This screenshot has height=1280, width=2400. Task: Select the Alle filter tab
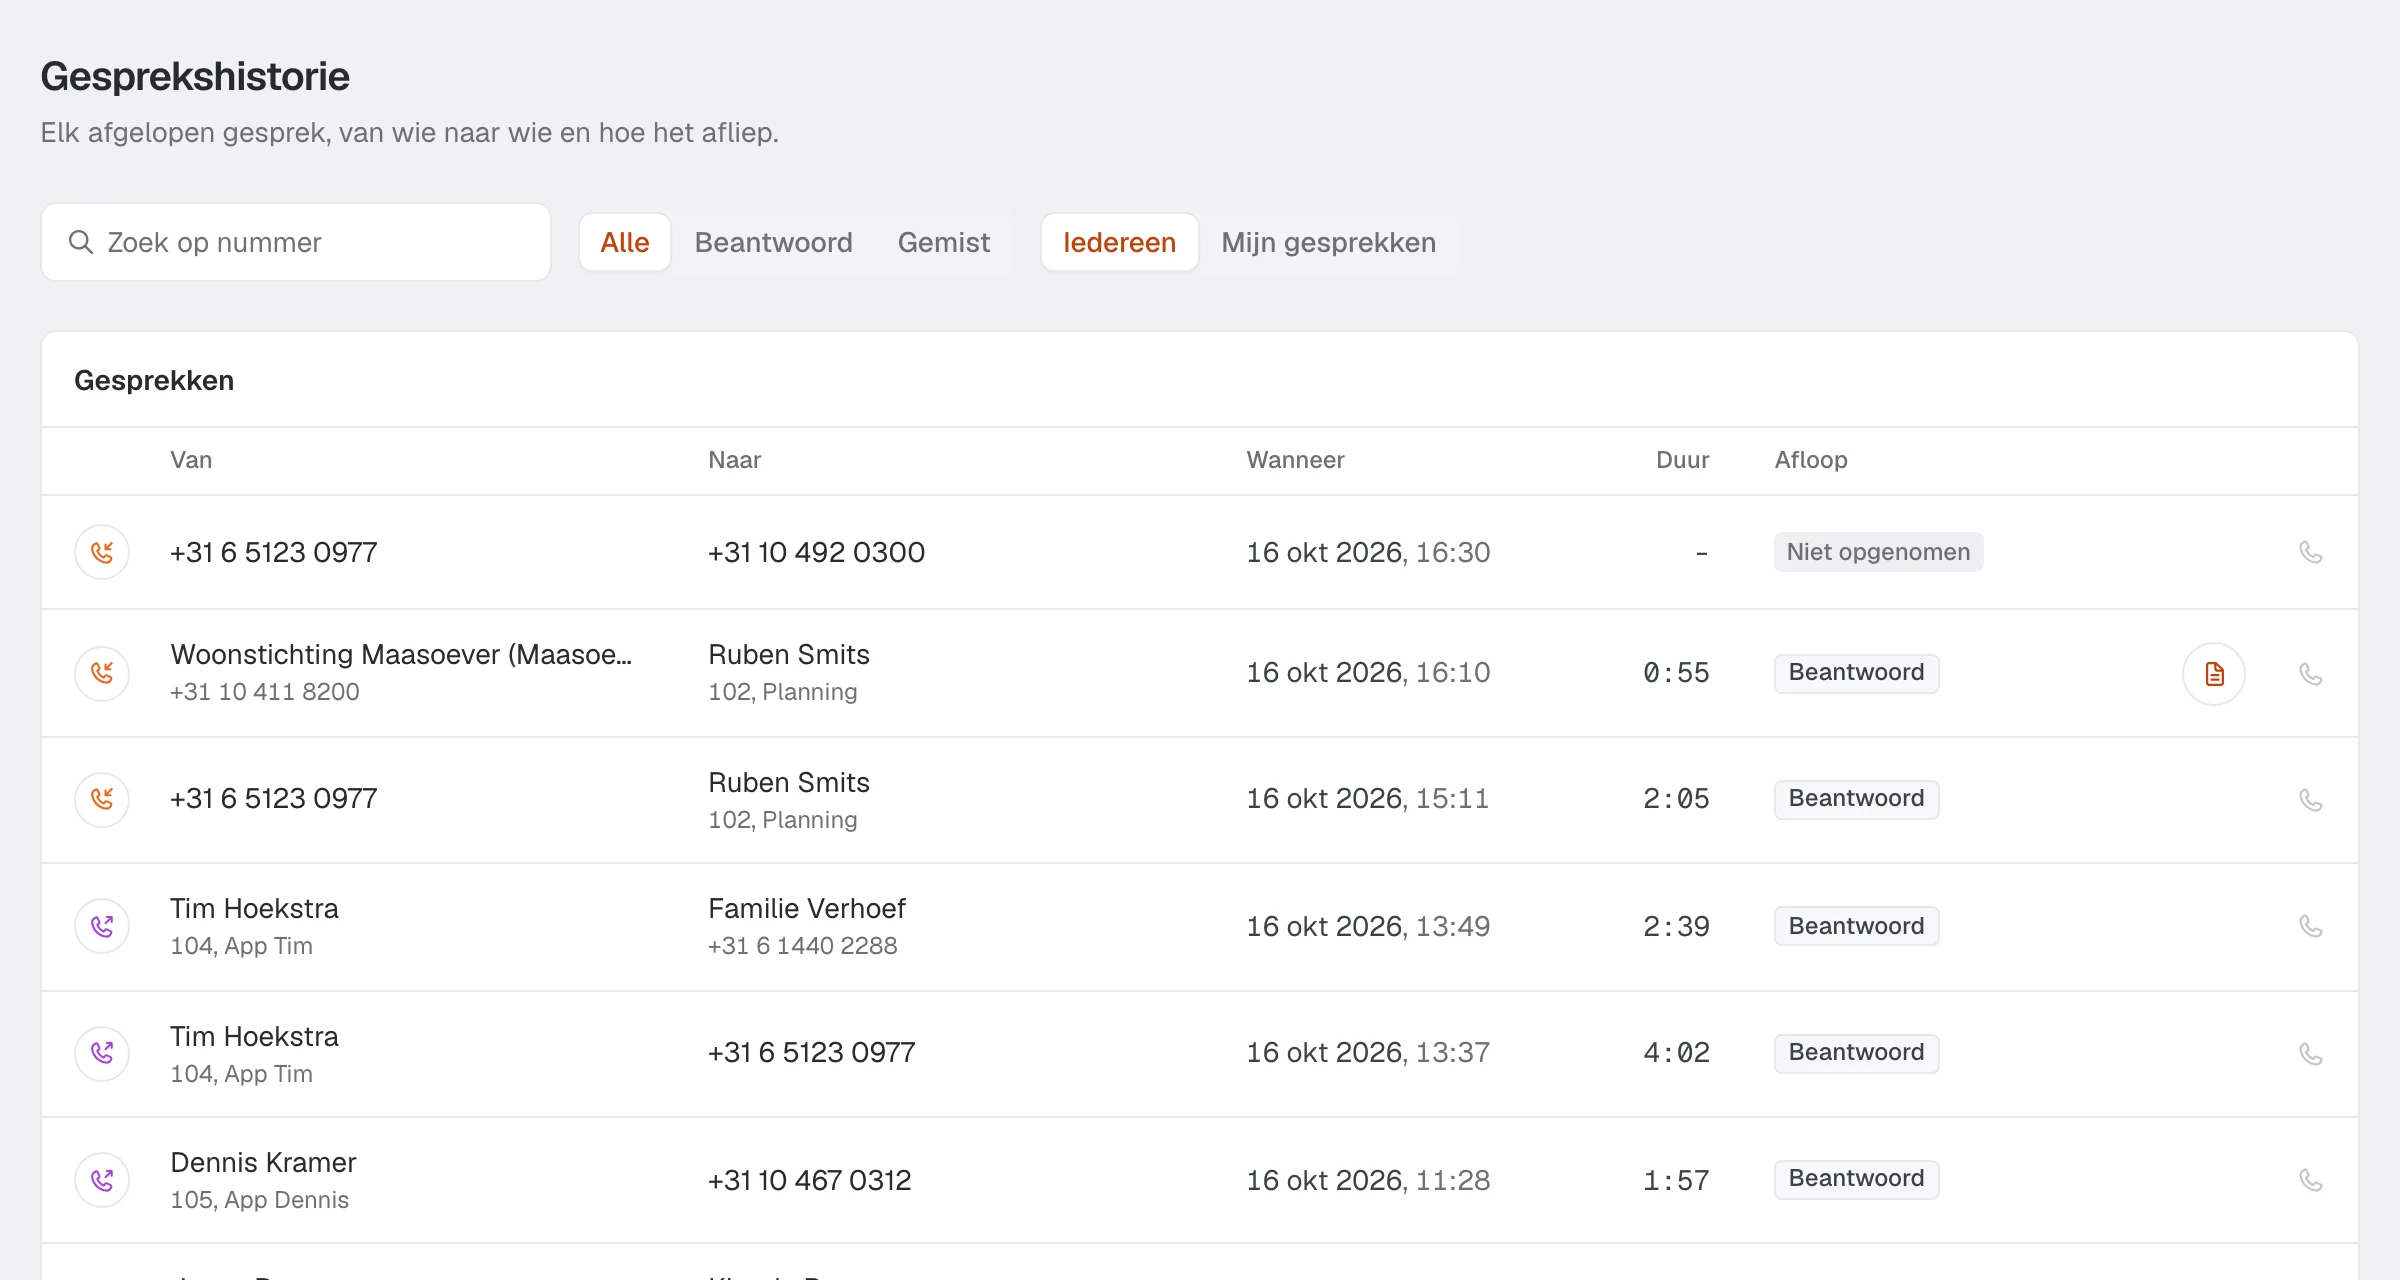click(625, 242)
